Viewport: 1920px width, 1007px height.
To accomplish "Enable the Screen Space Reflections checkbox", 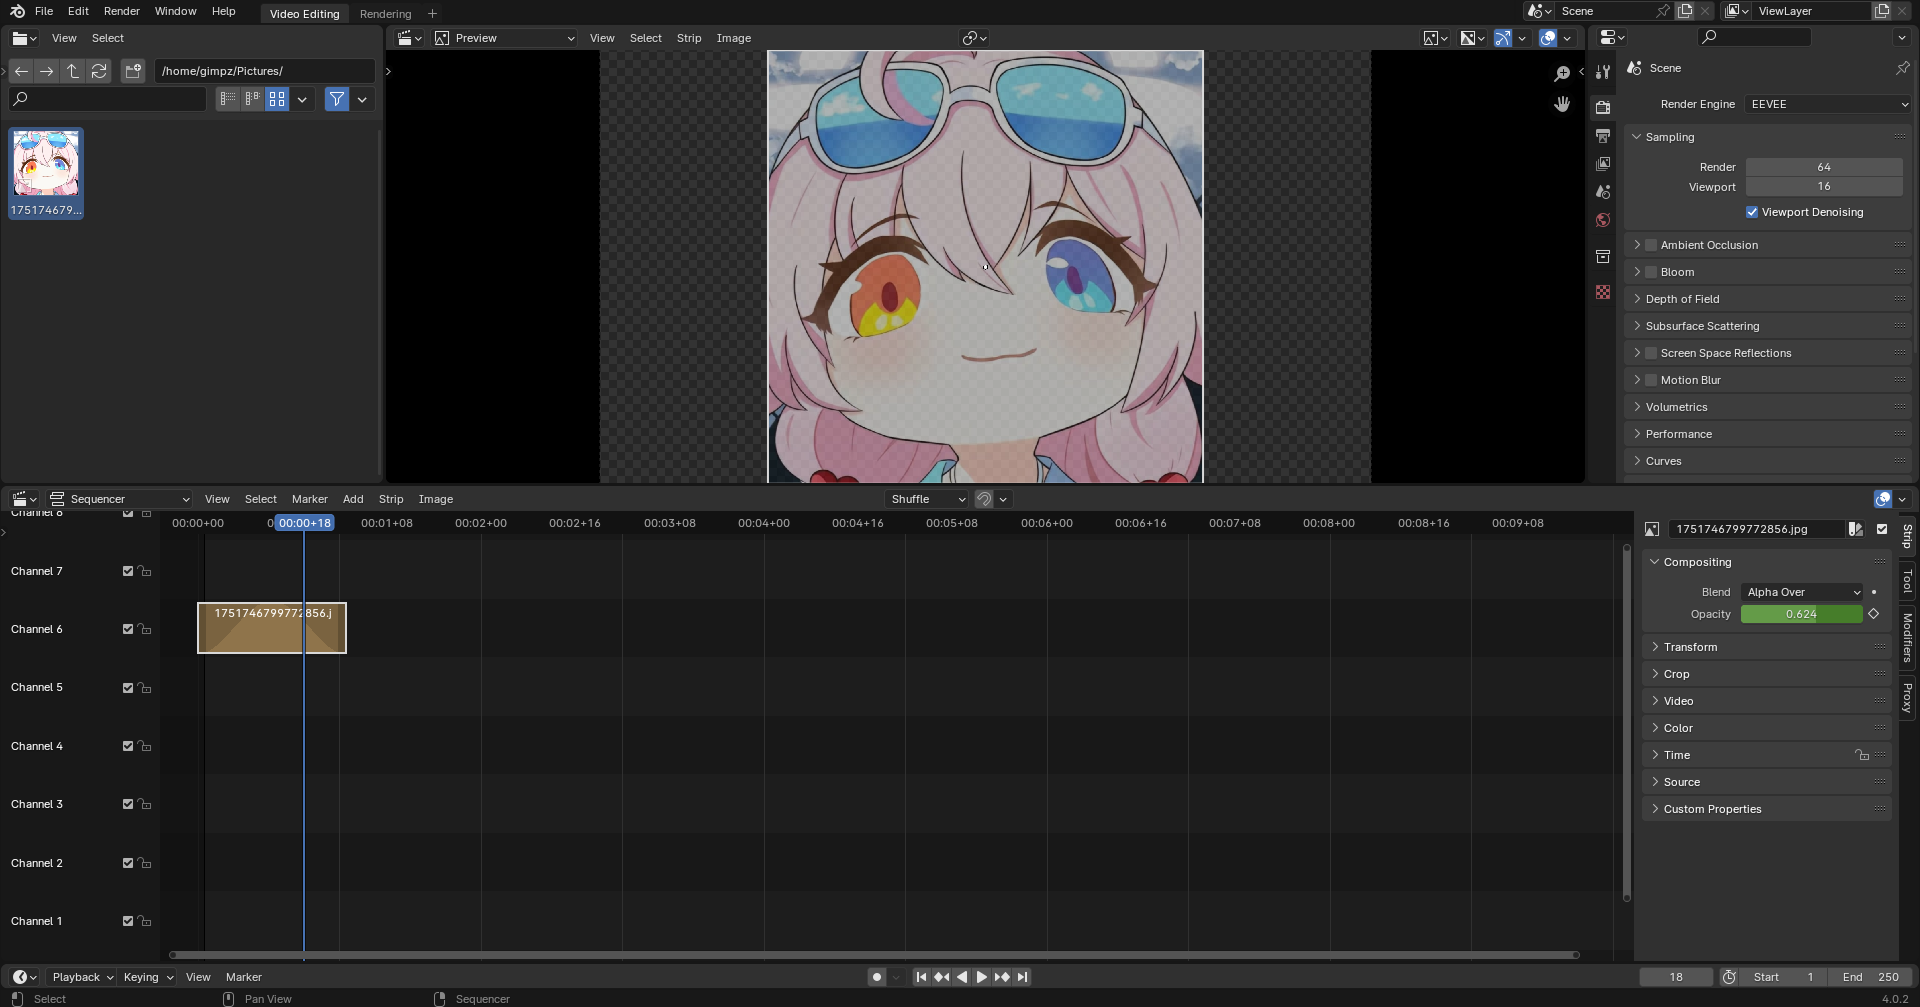I will pos(1651,353).
